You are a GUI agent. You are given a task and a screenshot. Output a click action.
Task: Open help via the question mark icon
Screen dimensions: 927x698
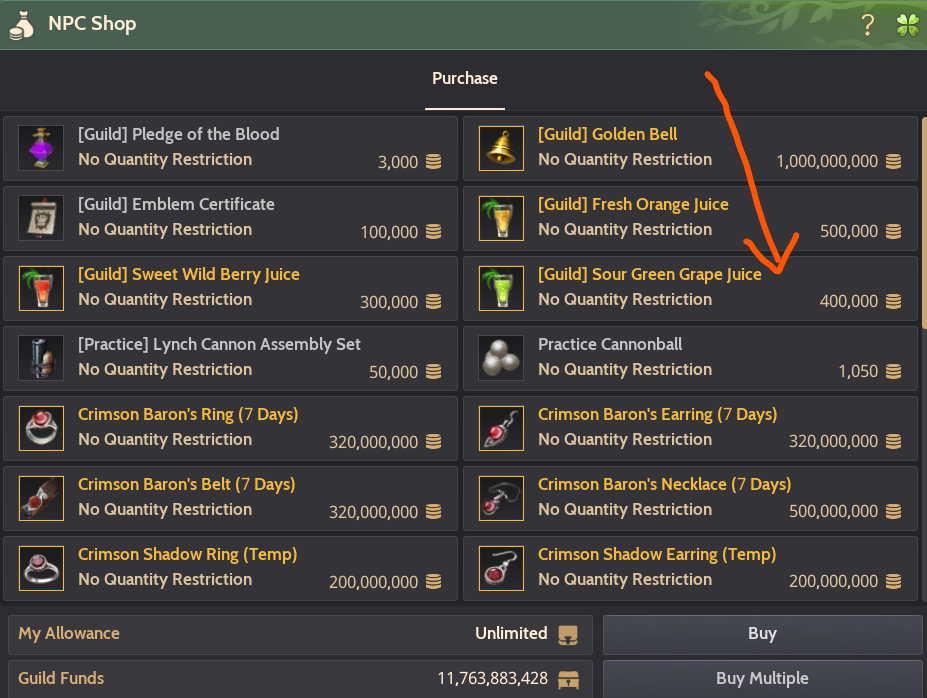pyautogui.click(x=866, y=24)
